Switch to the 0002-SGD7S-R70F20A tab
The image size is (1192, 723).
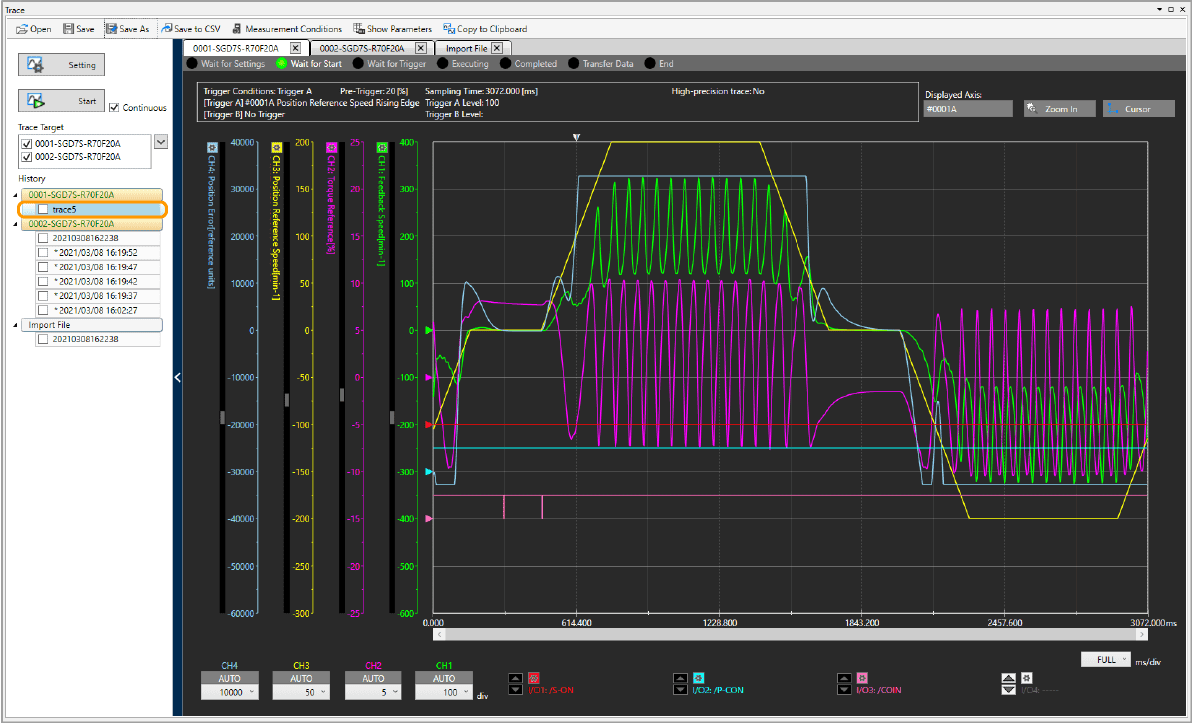tap(362, 48)
